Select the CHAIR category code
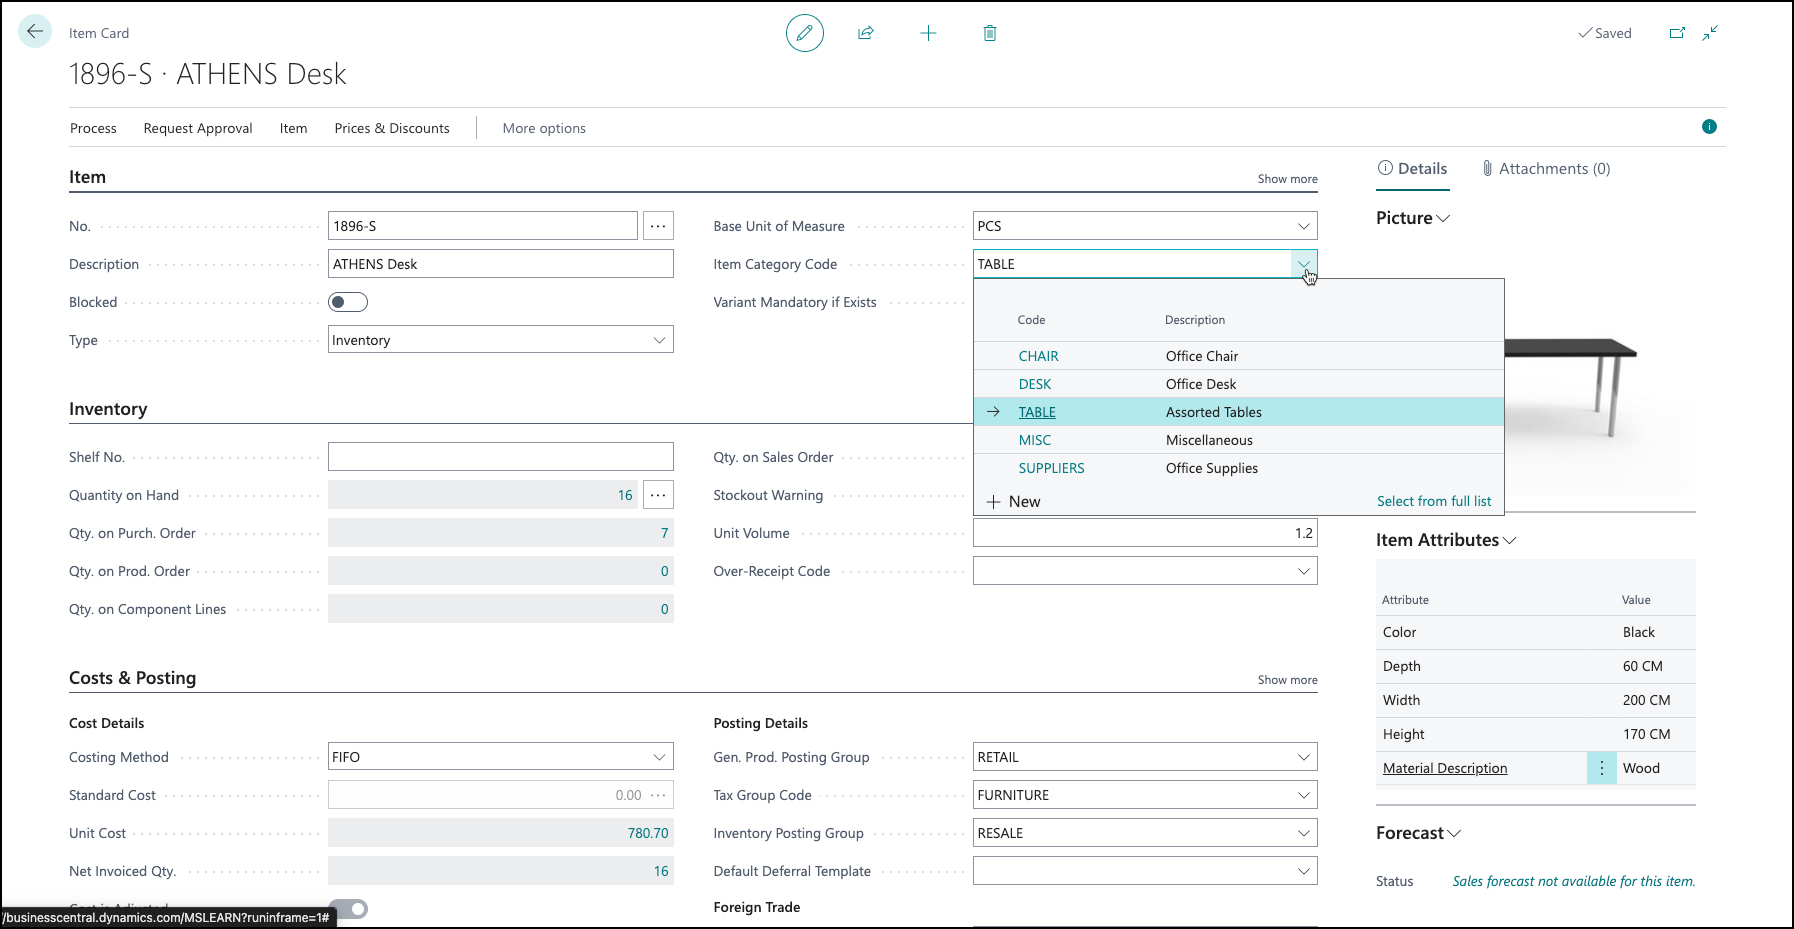The height and width of the screenshot is (929, 1794). coord(1038,356)
